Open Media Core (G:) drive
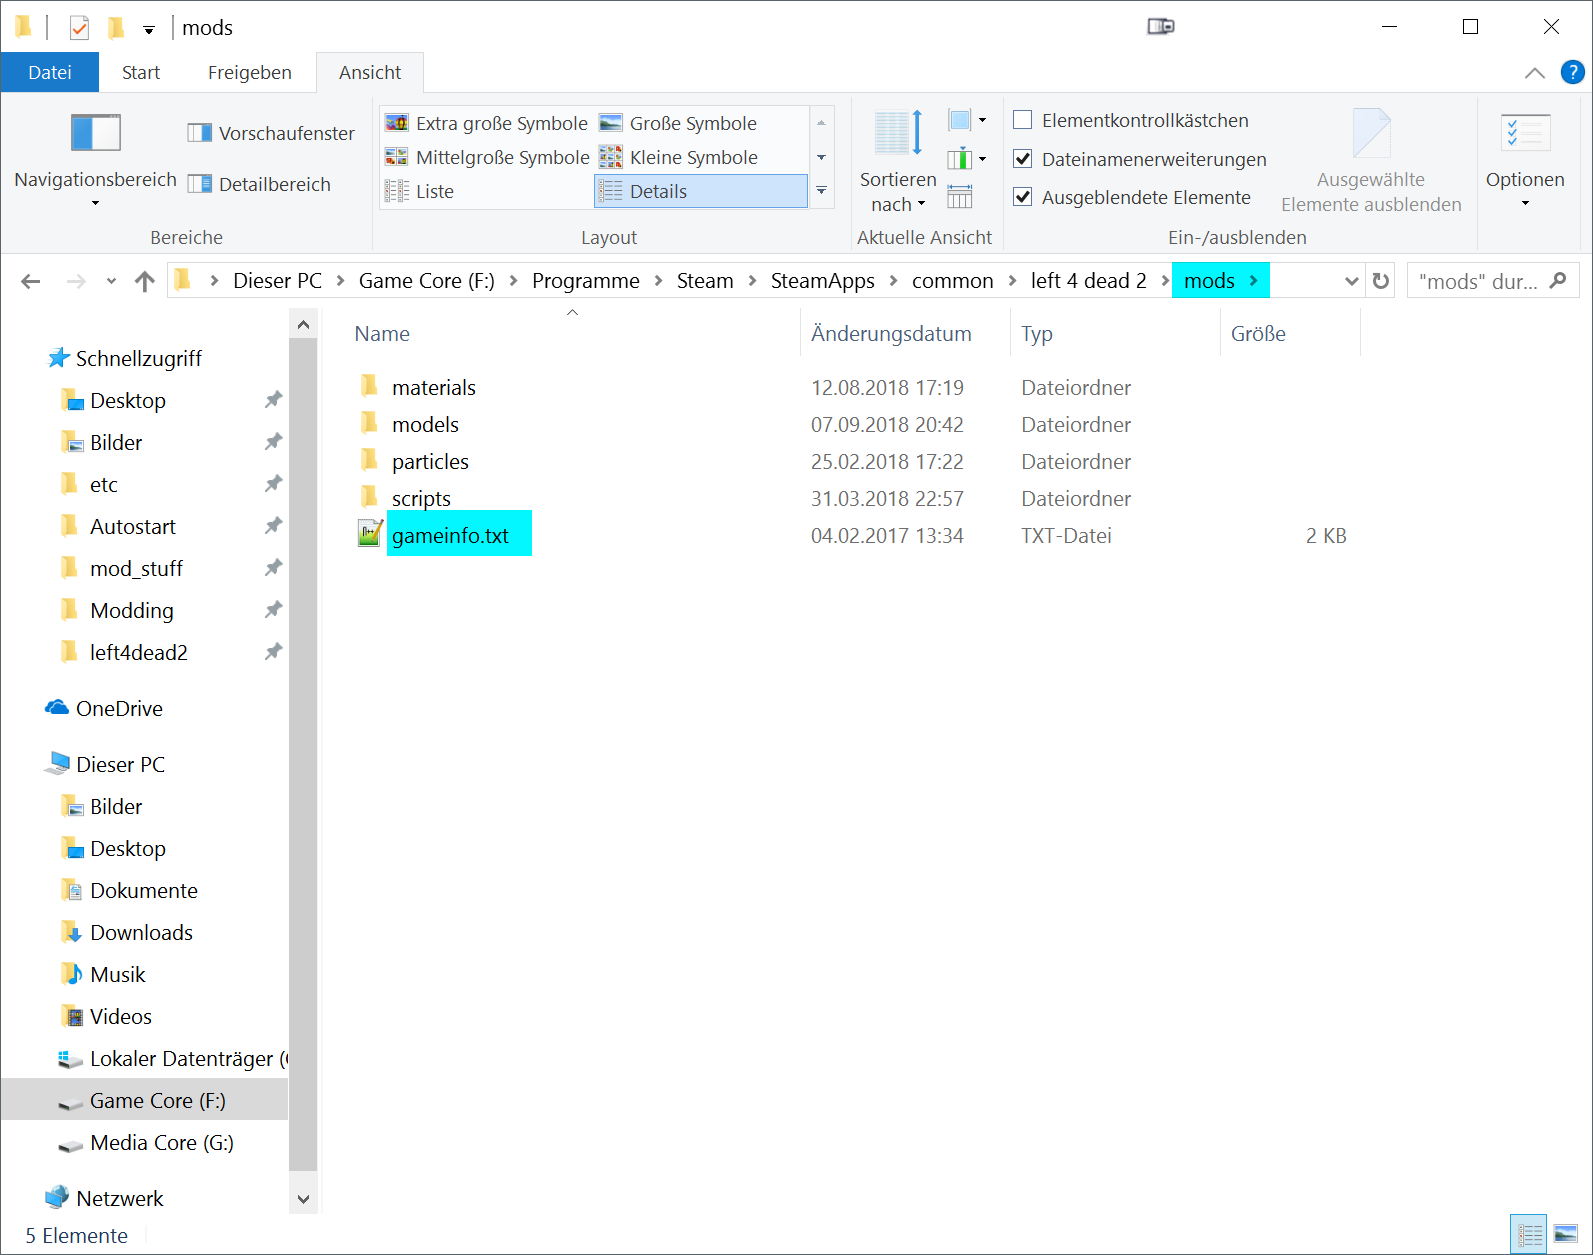This screenshot has height=1255, width=1593. tap(162, 1142)
